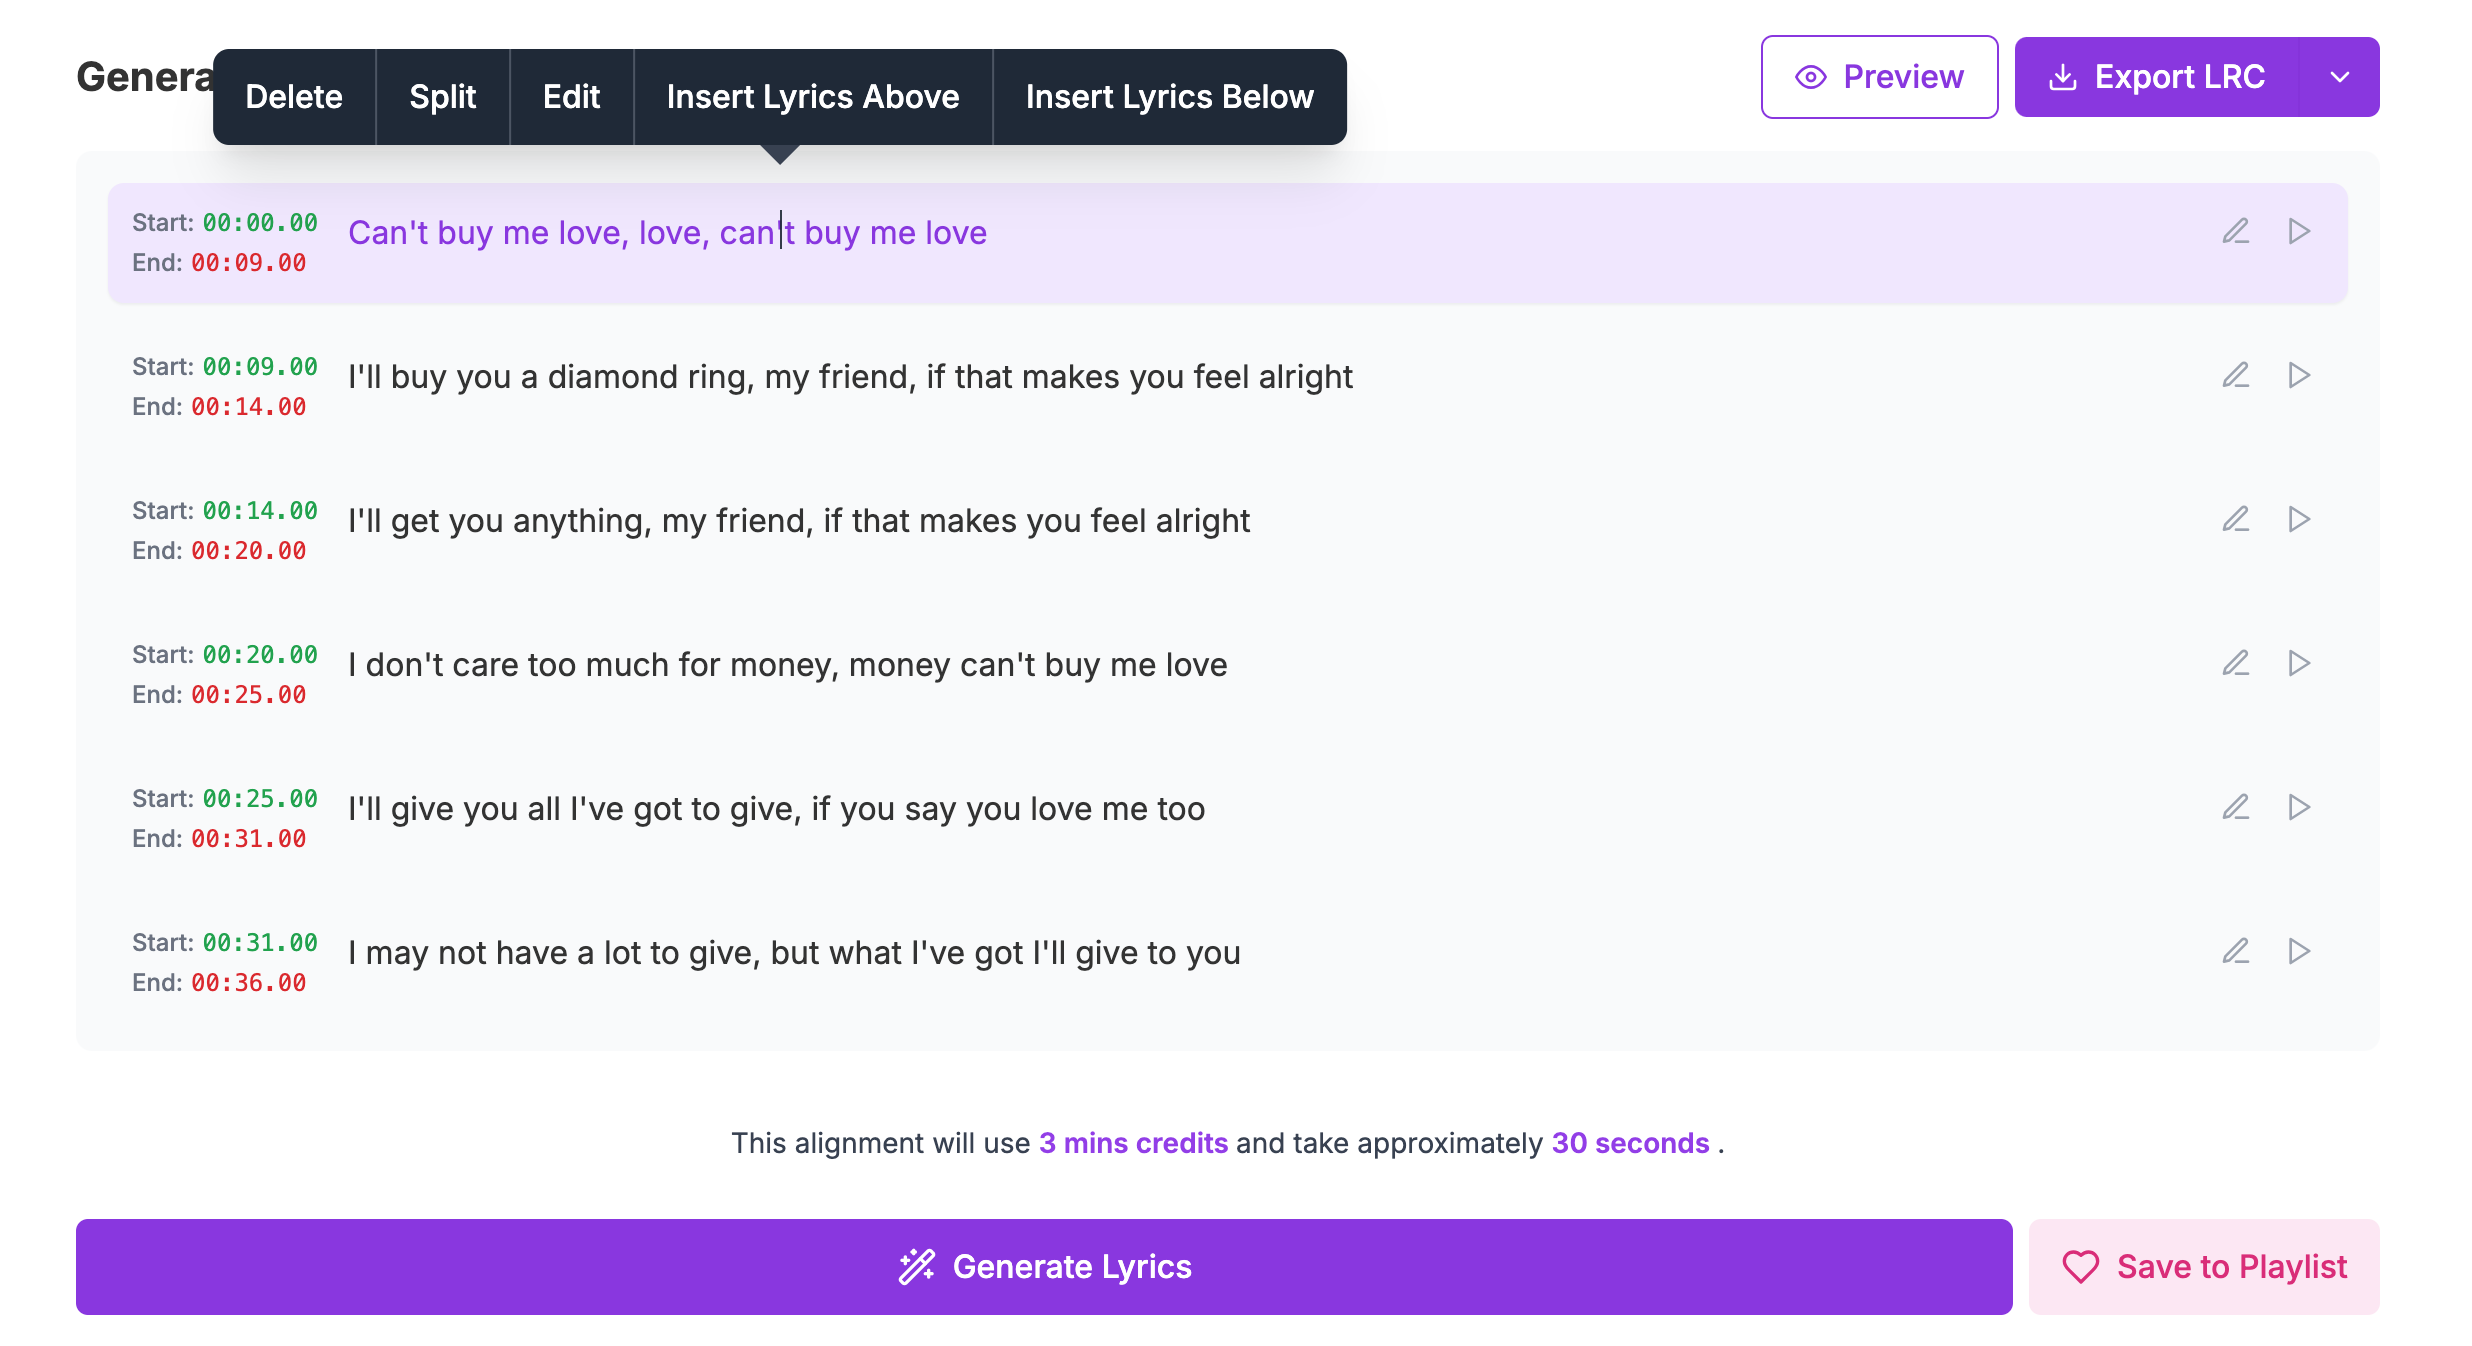The width and height of the screenshot is (2472, 1346).
Task: Play the "I'll give you all I've got" line
Action: coord(2299,808)
